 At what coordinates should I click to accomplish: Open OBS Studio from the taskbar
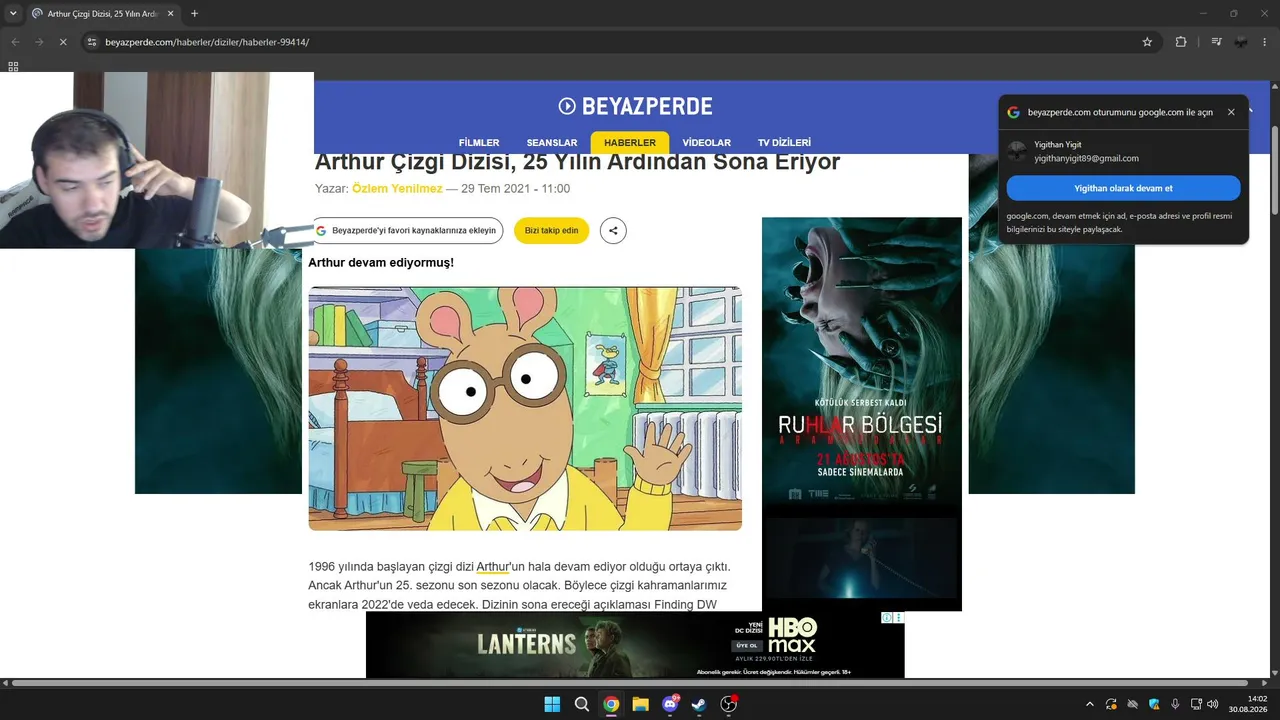point(729,704)
